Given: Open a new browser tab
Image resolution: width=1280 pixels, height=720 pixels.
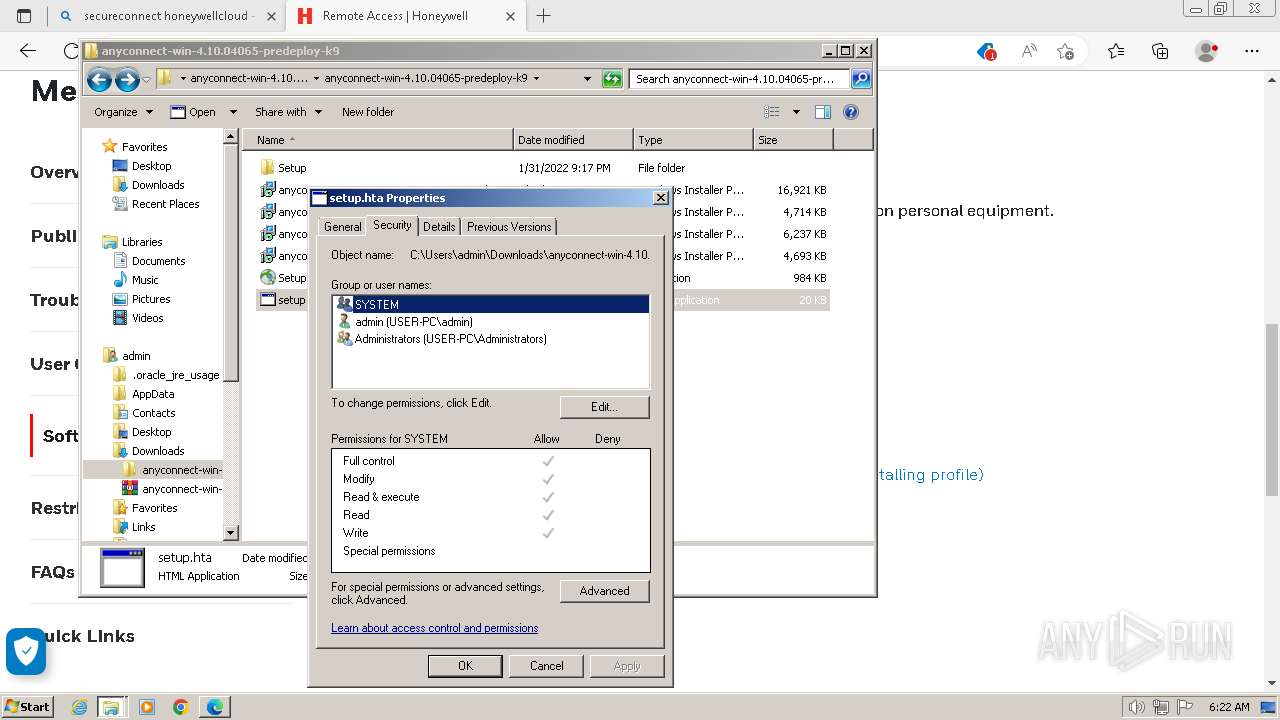Looking at the screenshot, I should [544, 16].
